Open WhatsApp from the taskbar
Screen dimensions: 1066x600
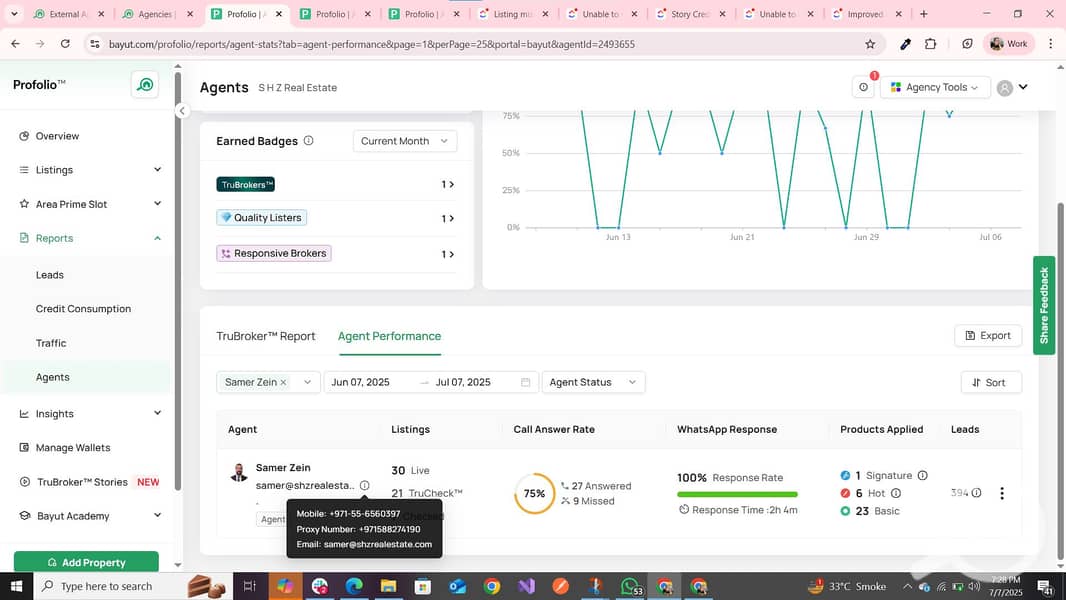[x=630, y=586]
